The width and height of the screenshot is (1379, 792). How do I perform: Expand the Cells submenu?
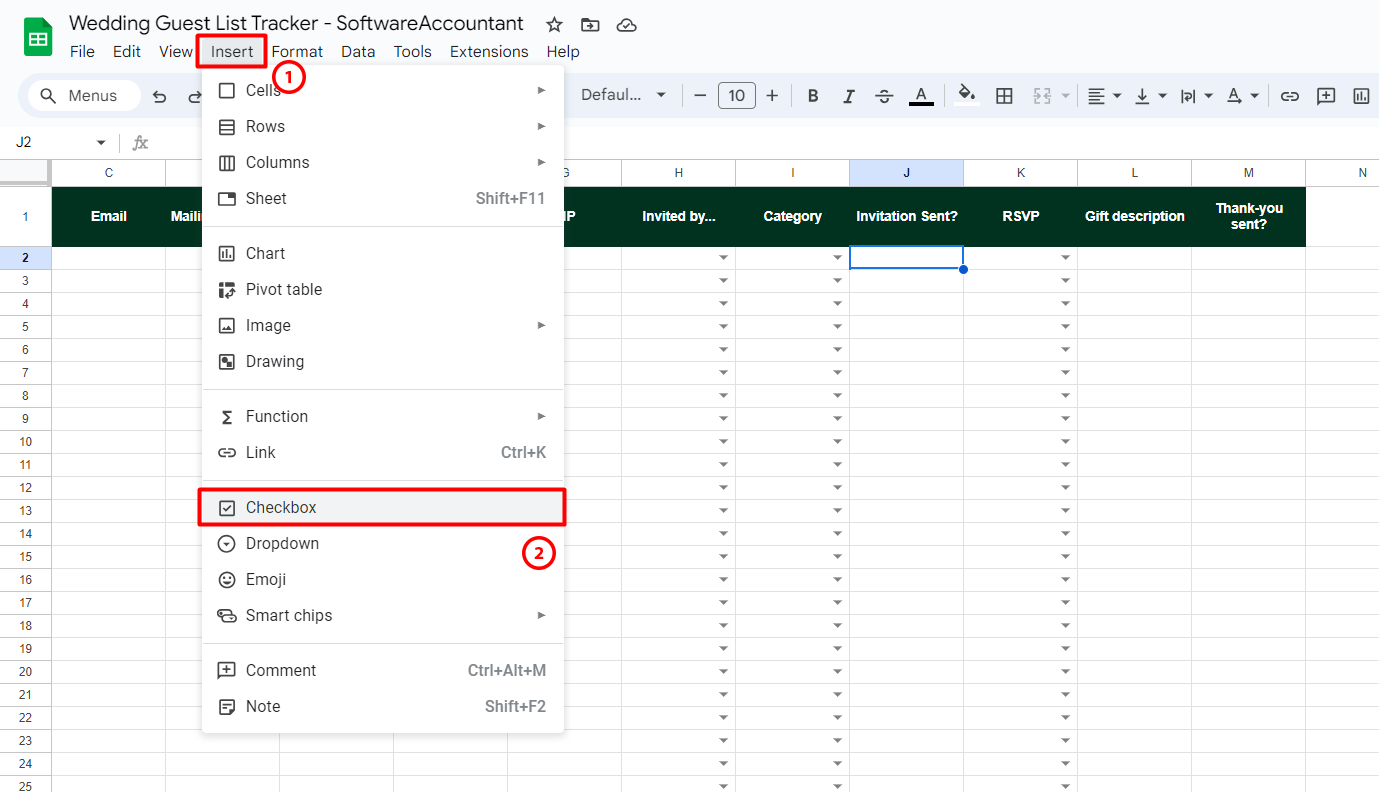click(x=383, y=90)
